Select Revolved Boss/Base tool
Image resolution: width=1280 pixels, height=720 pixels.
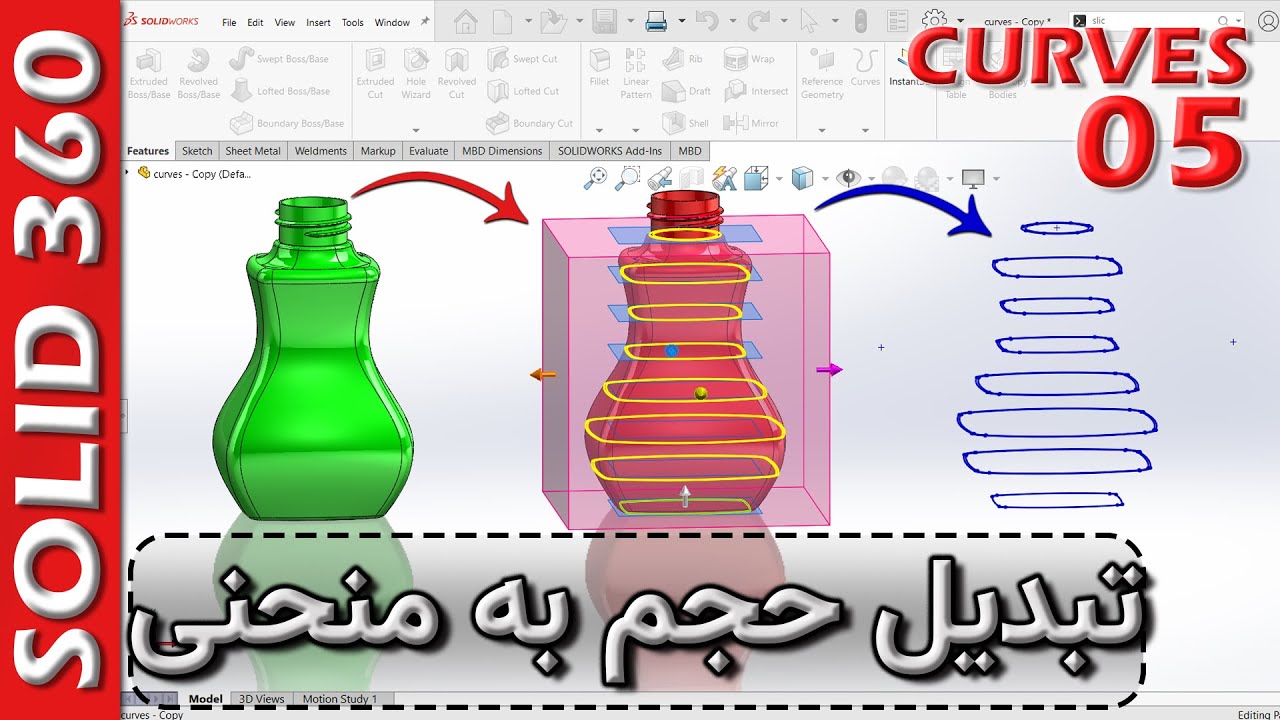tap(198, 74)
